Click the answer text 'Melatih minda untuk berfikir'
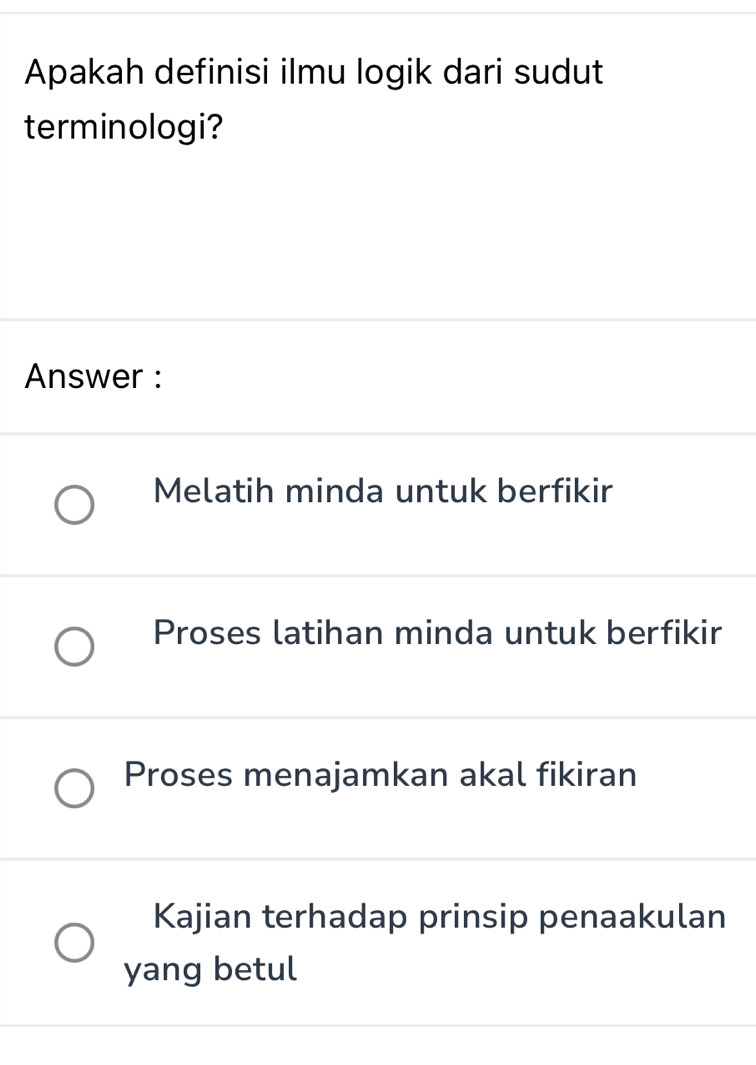This screenshot has height=1065, width=756. click(x=383, y=491)
